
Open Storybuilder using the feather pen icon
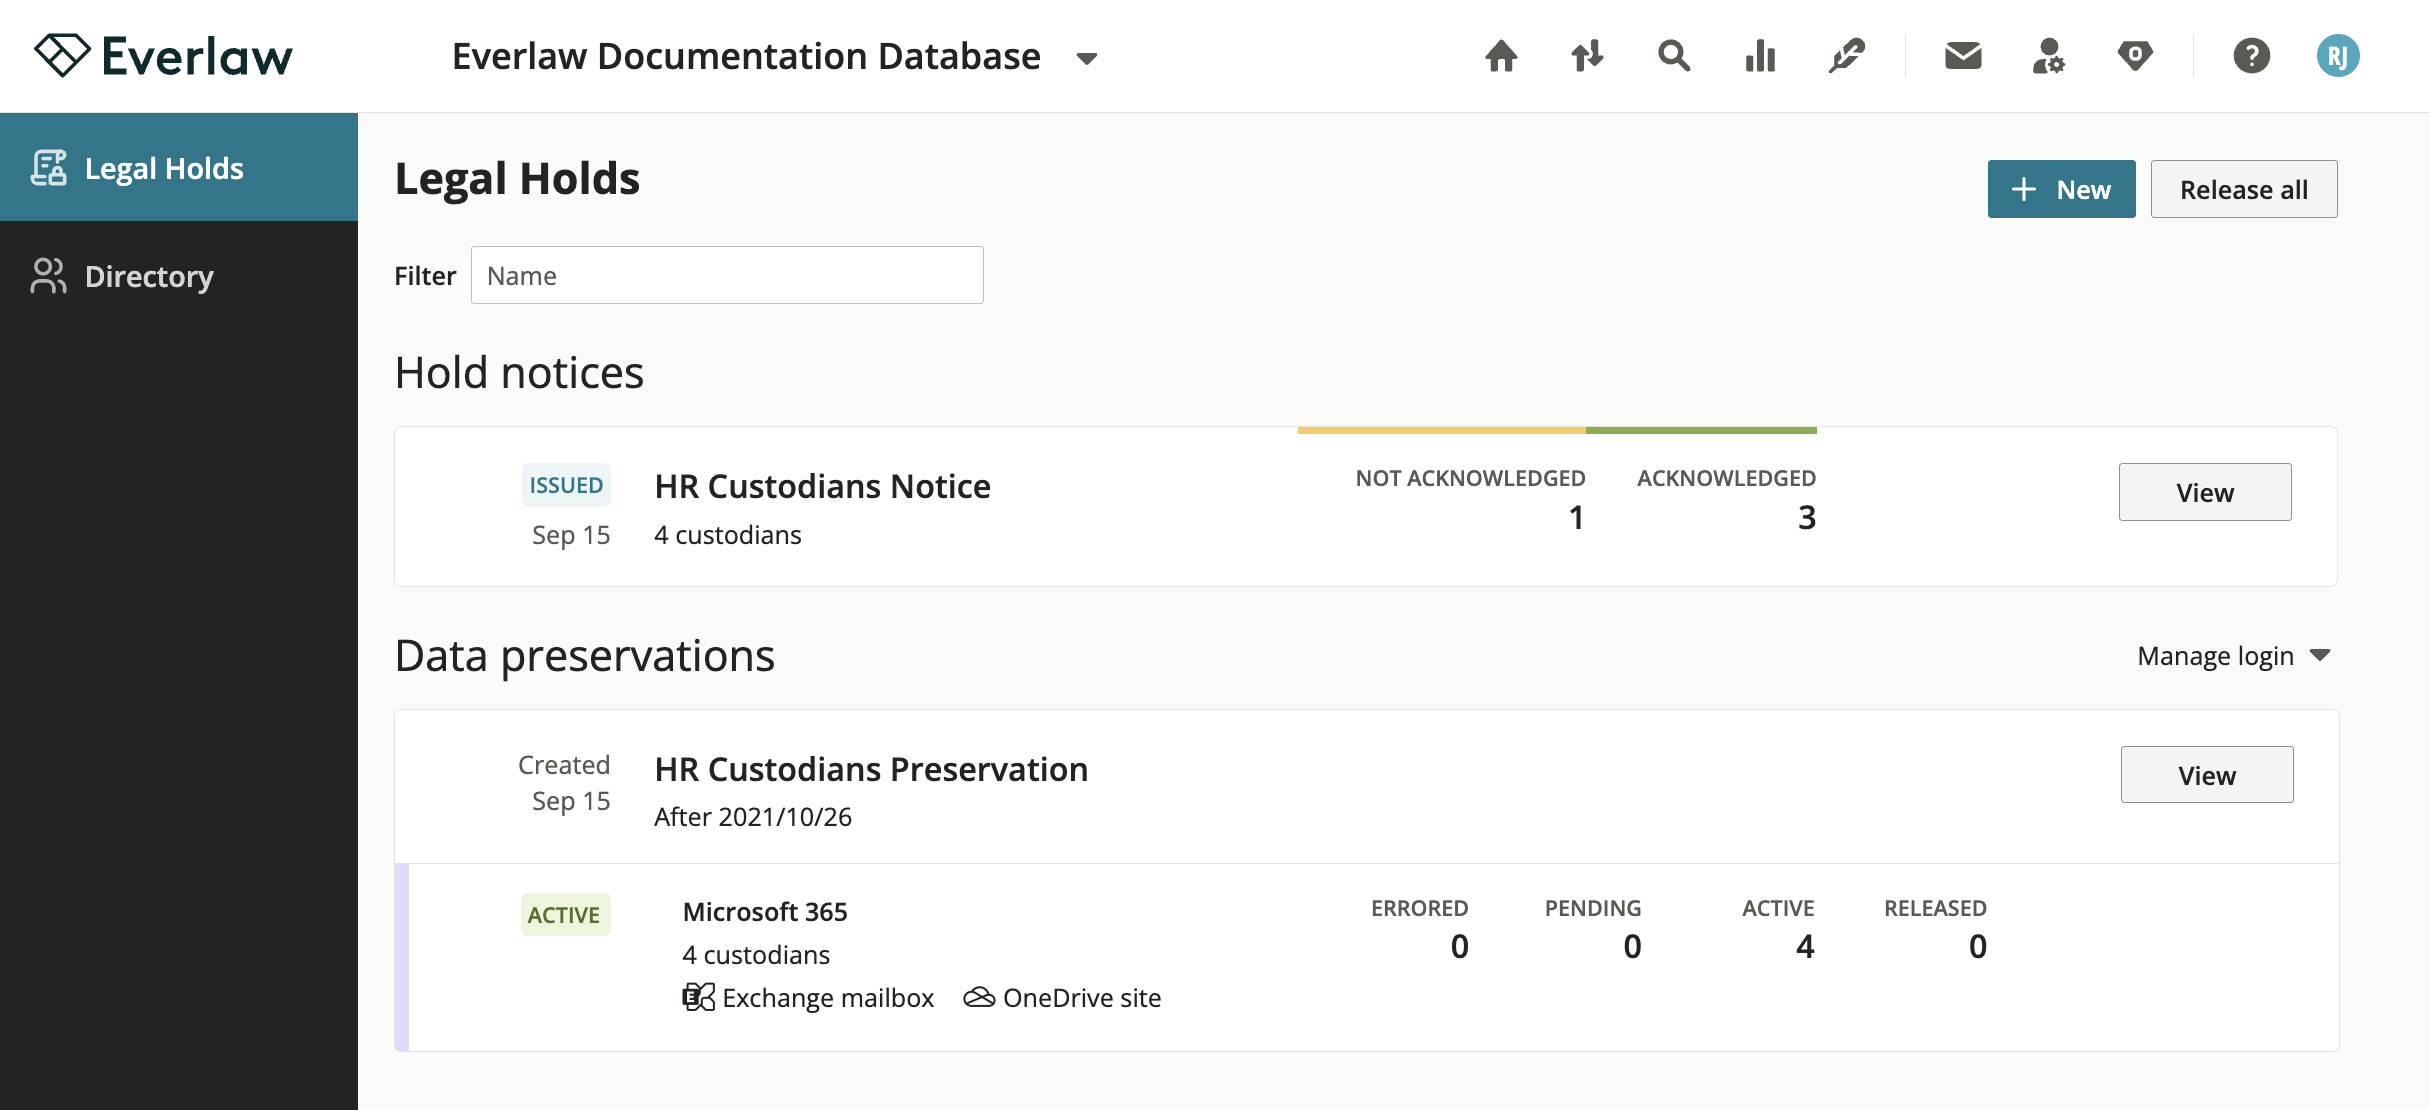(x=1845, y=56)
